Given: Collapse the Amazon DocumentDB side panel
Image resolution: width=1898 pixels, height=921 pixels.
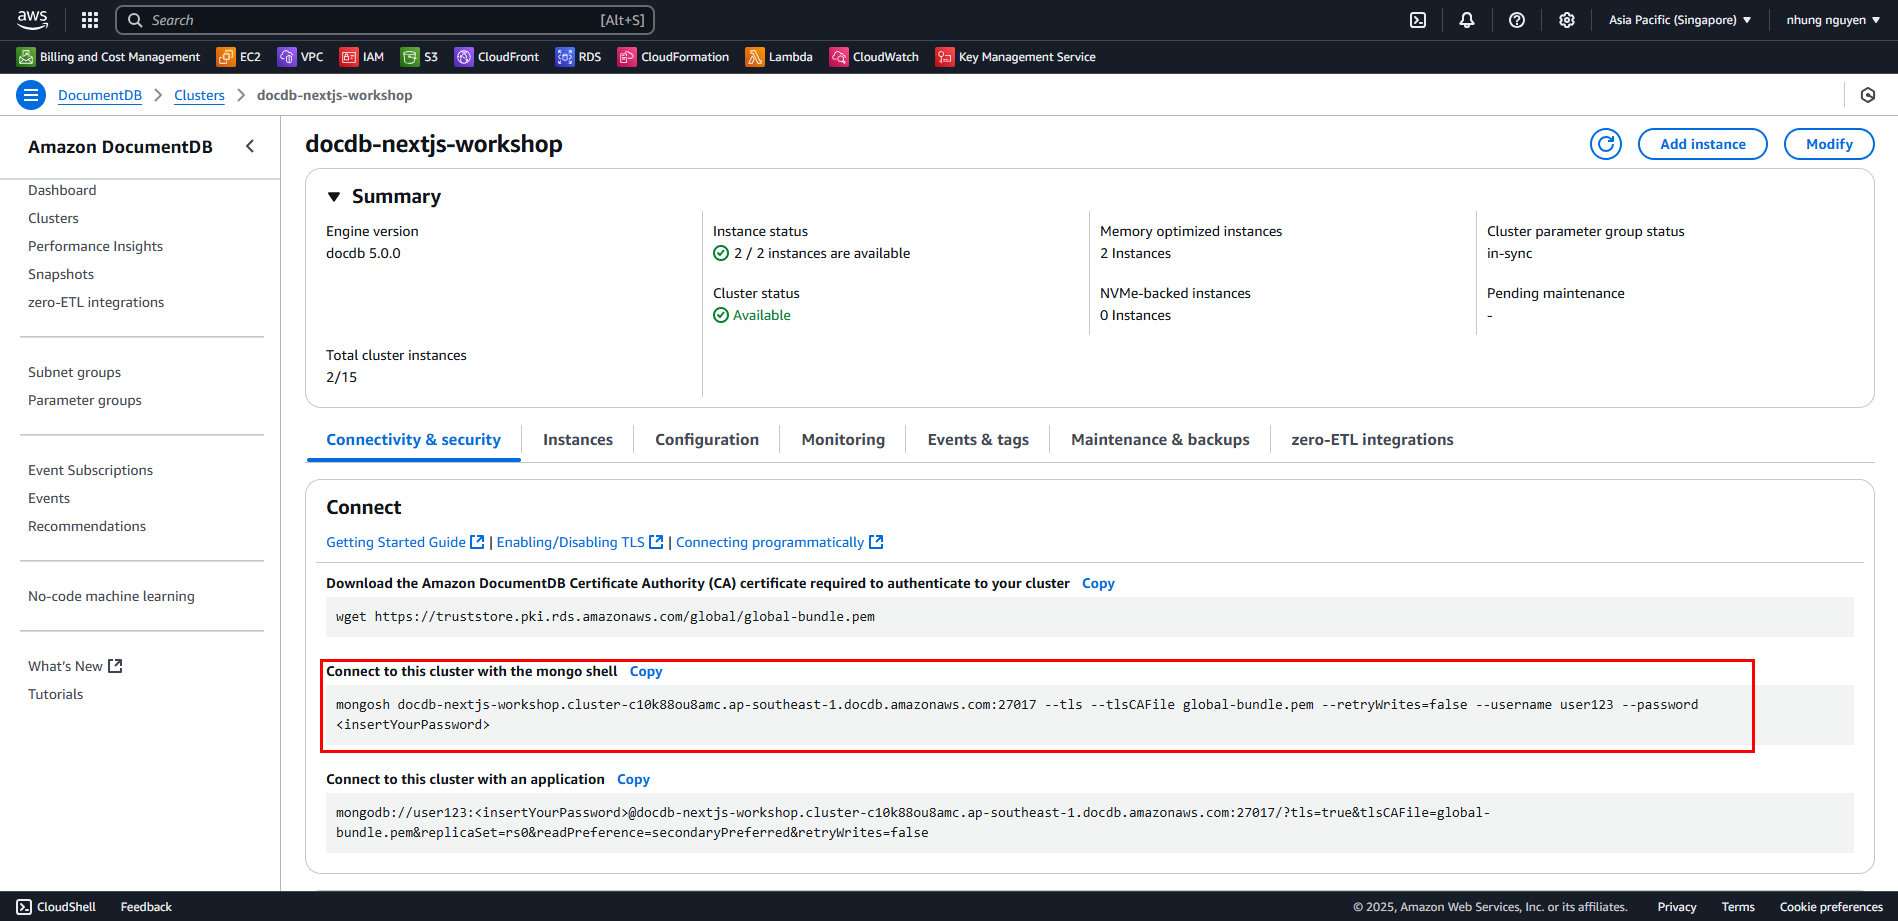Looking at the screenshot, I should point(250,146).
